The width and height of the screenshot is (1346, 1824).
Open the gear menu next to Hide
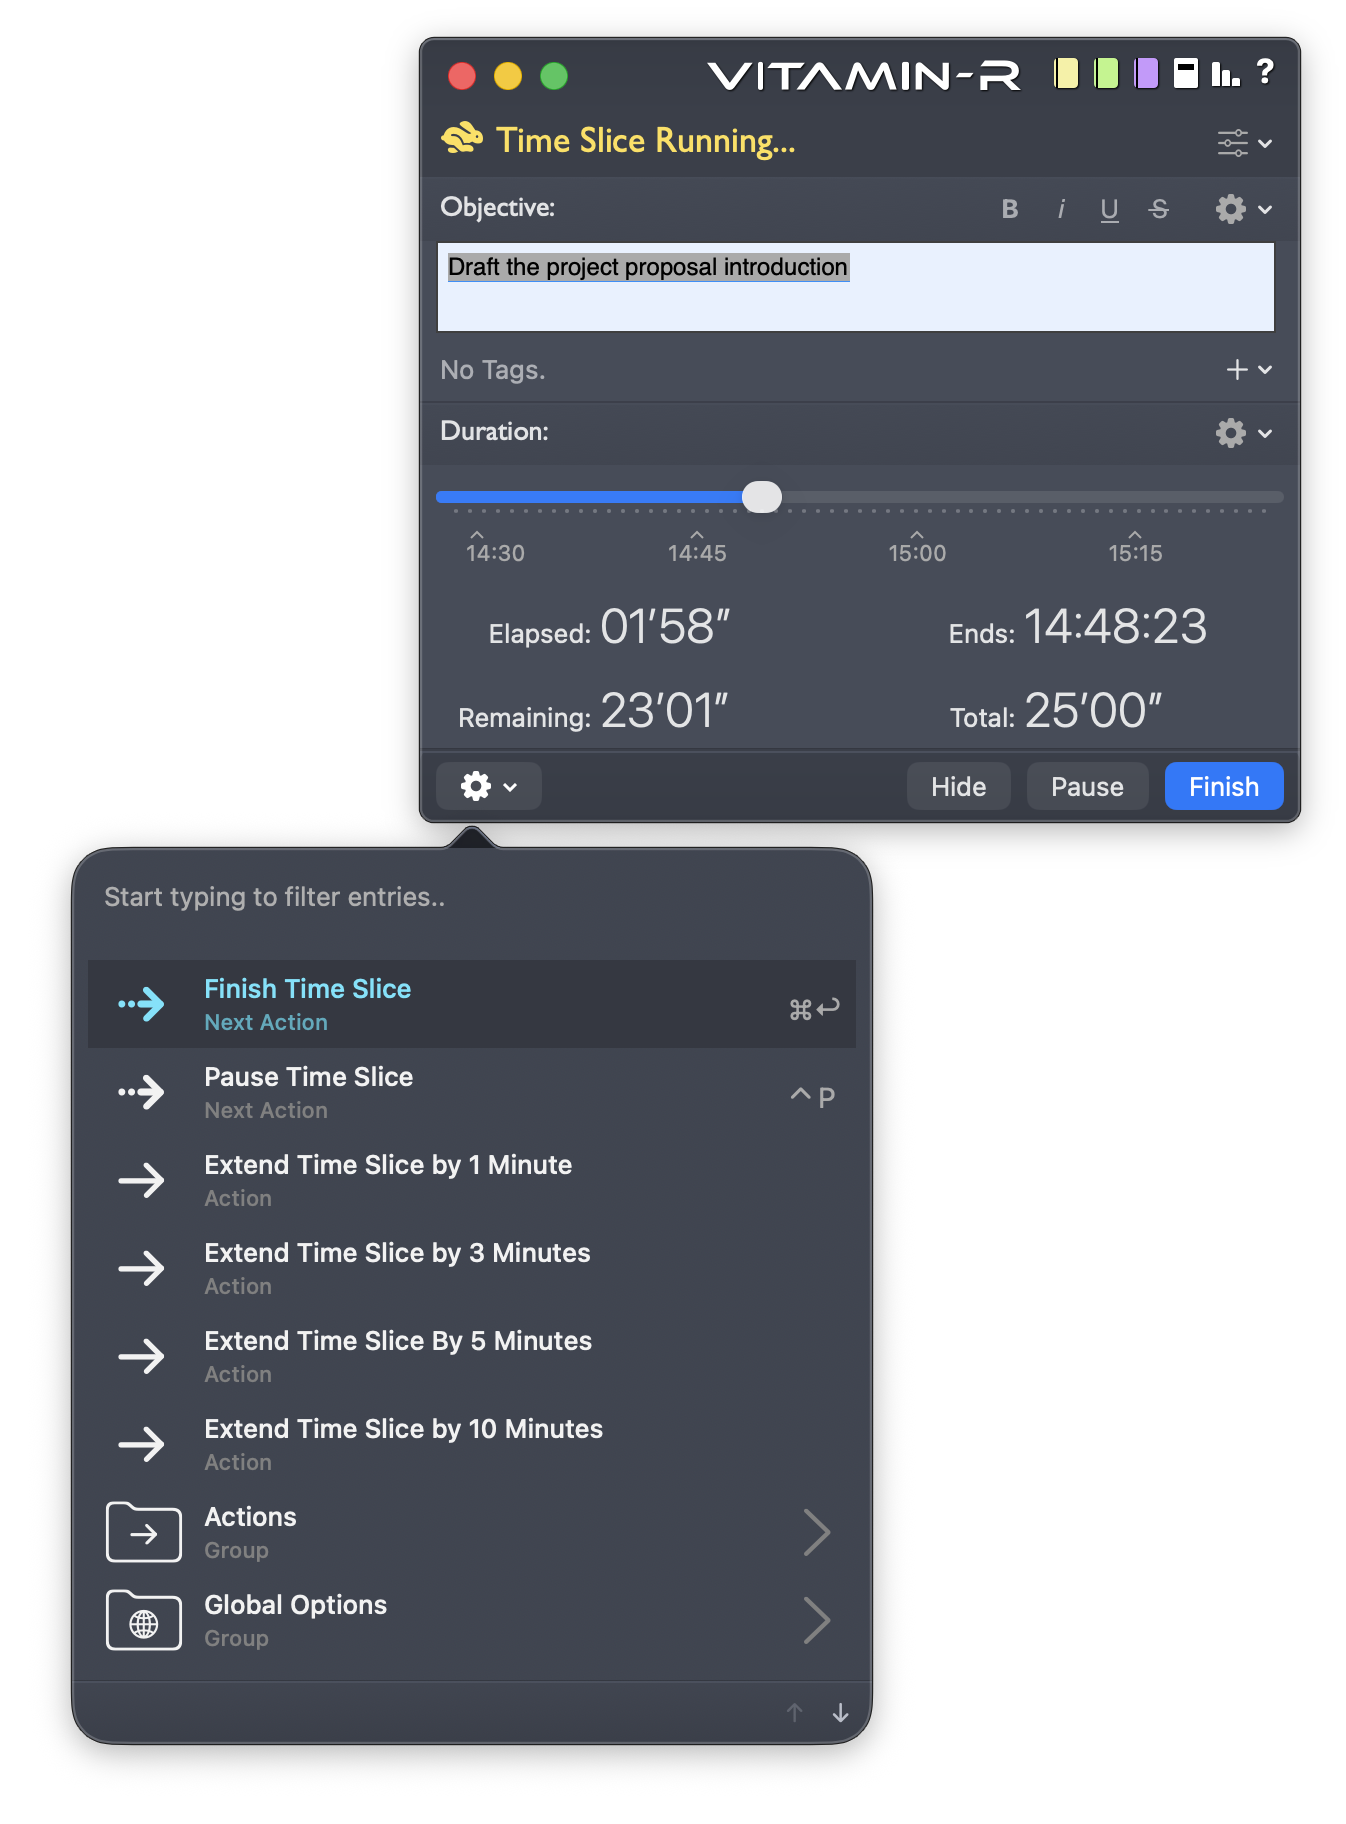[489, 786]
